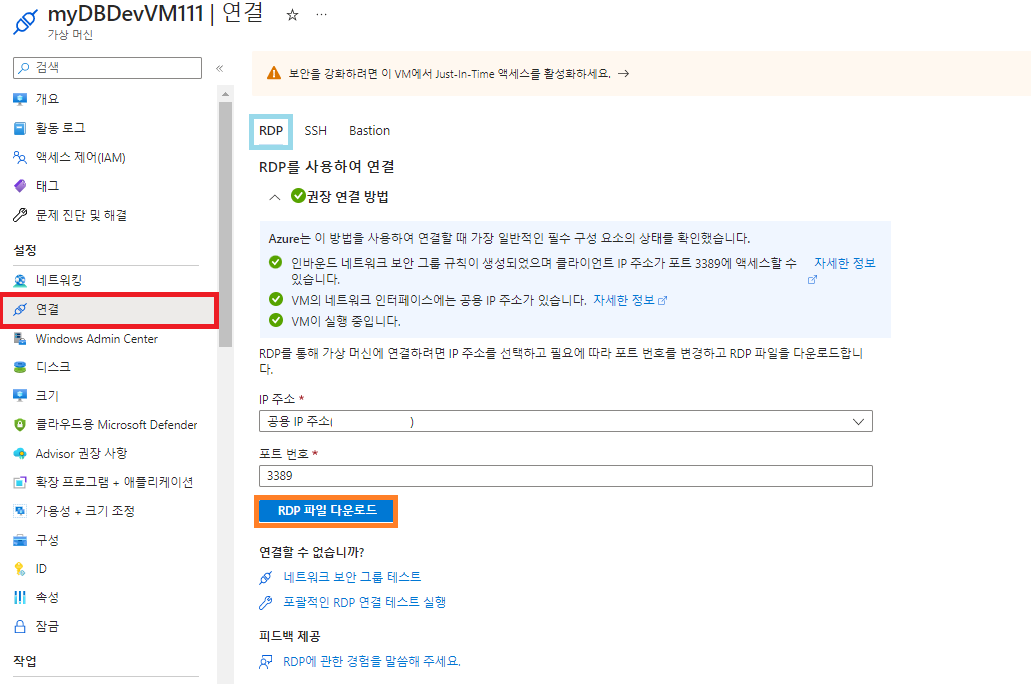Viewport: 1031px width, 684px height.
Task: Click the plug icon beside 네트워크 보안 그룹 테스트
Action: pos(266,577)
